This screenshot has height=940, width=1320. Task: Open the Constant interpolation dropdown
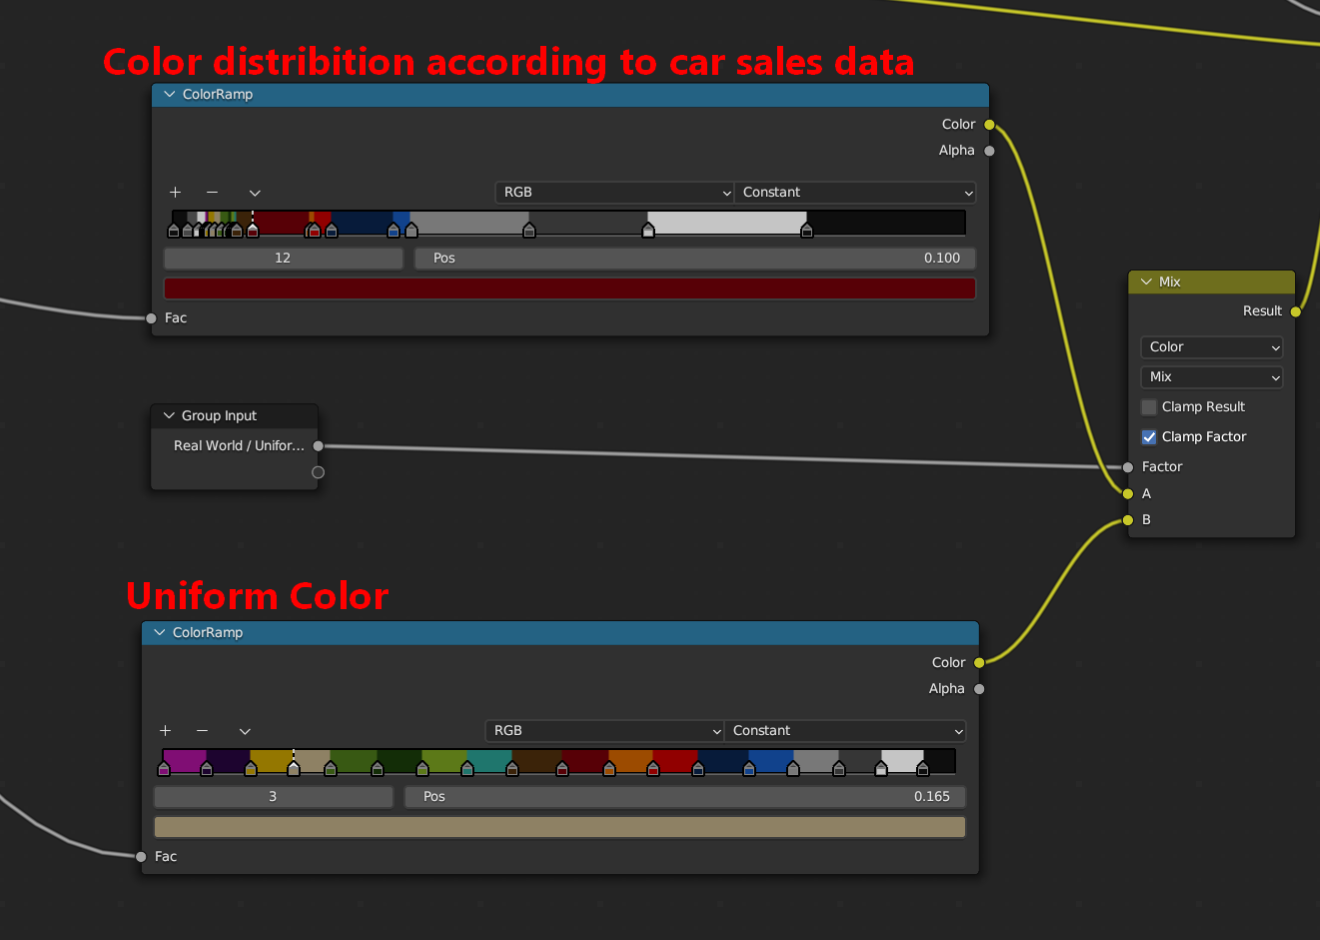(854, 192)
